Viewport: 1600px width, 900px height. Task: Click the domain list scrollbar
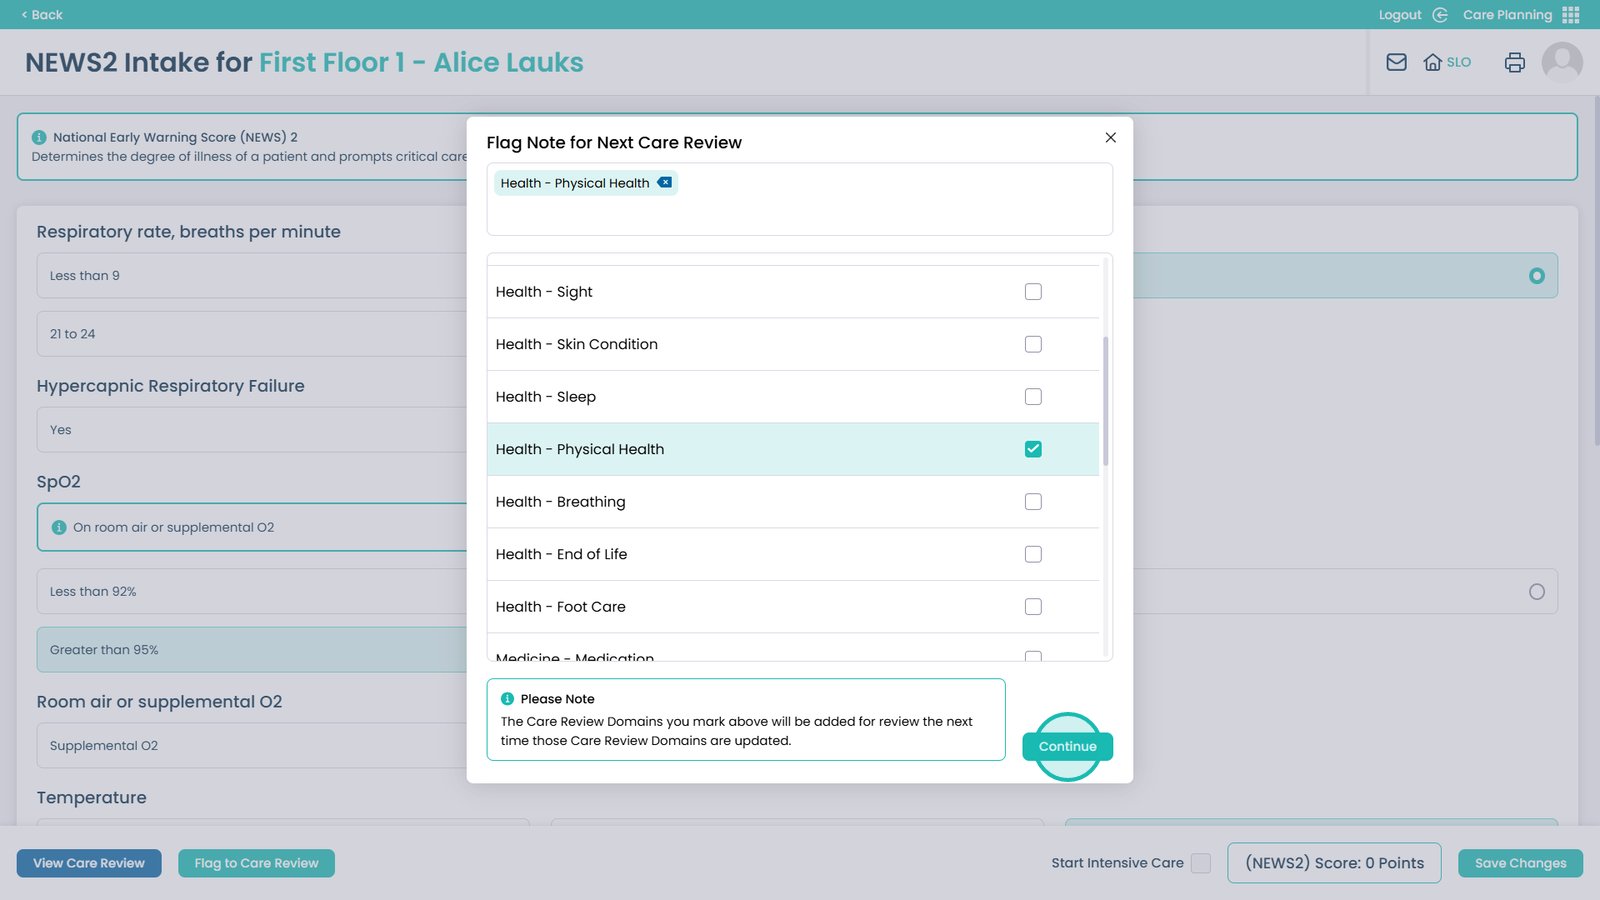pyautogui.click(x=1105, y=400)
